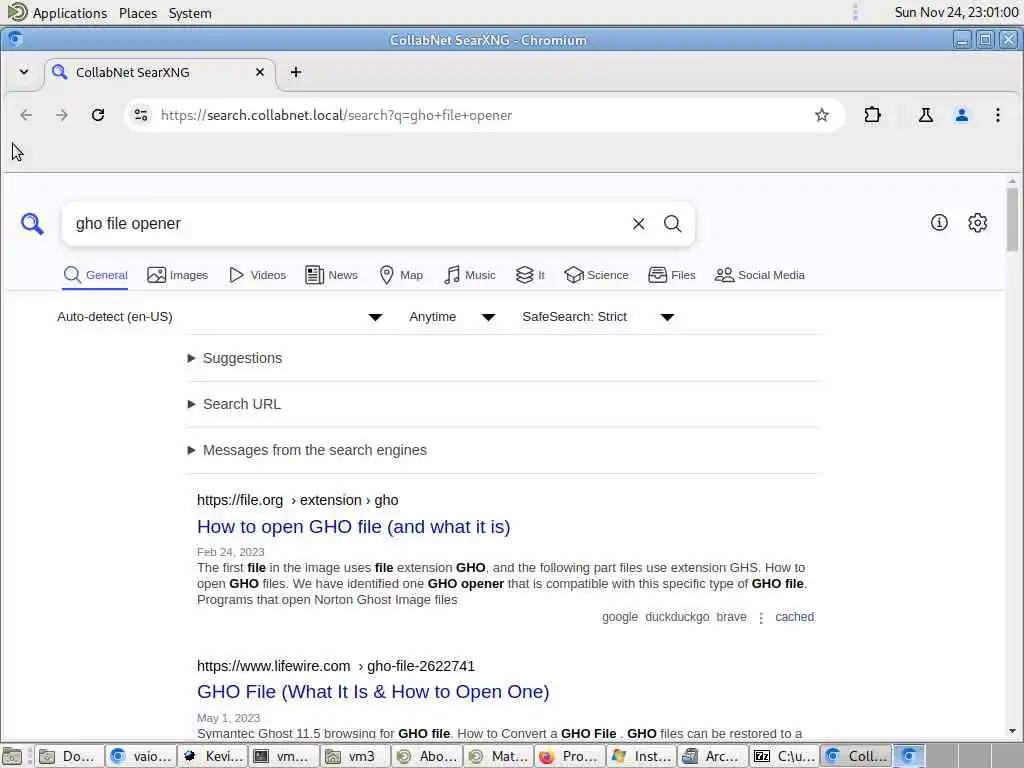Switch to the Music category
This screenshot has width=1024, height=768.
tap(470, 275)
